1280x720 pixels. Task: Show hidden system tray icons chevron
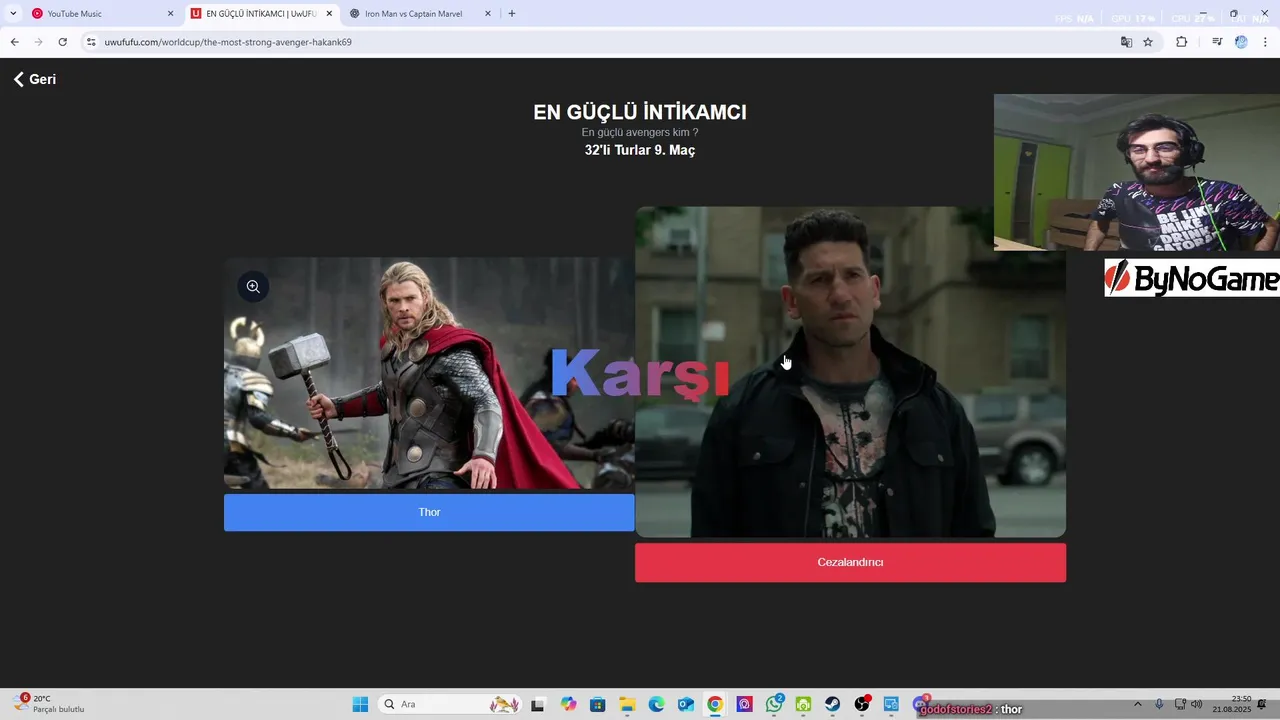1137,704
